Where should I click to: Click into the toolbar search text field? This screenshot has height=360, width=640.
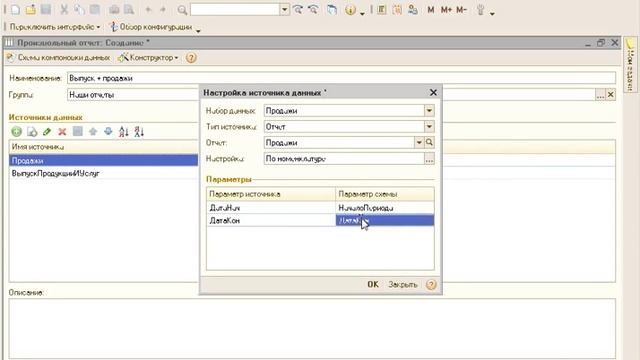pyautogui.click(x=235, y=9)
